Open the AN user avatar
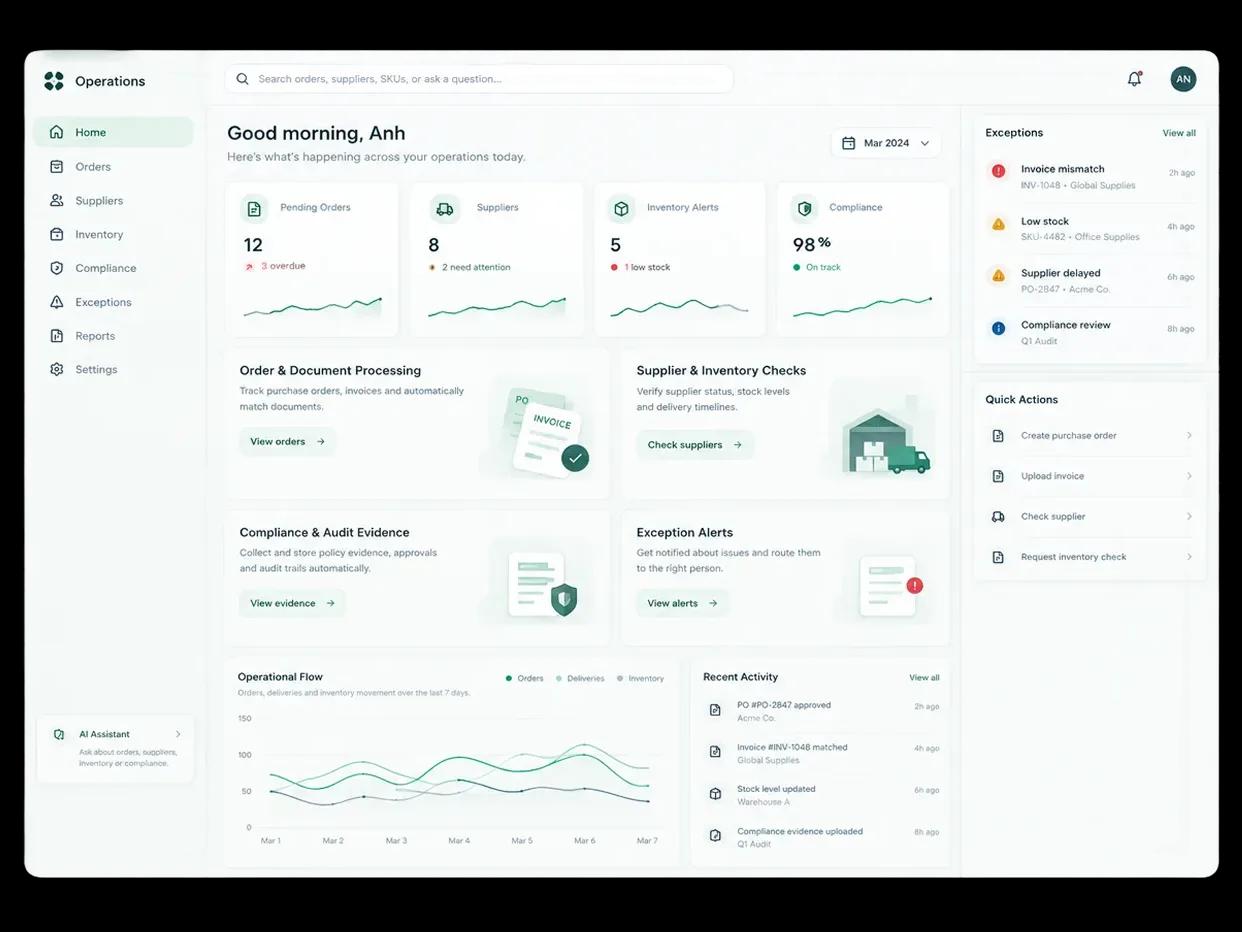The image size is (1242, 932). [x=1183, y=79]
